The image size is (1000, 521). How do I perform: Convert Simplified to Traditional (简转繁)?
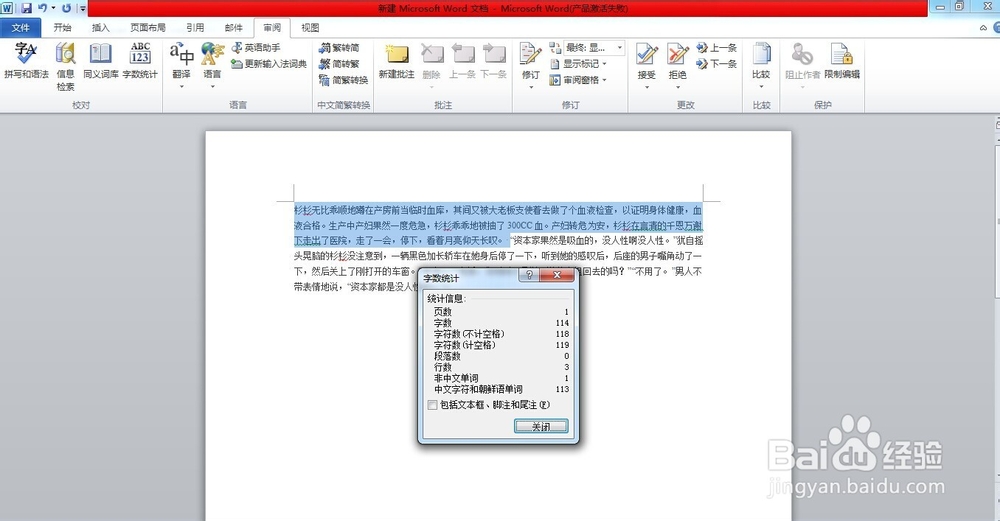pyautogui.click(x=340, y=64)
